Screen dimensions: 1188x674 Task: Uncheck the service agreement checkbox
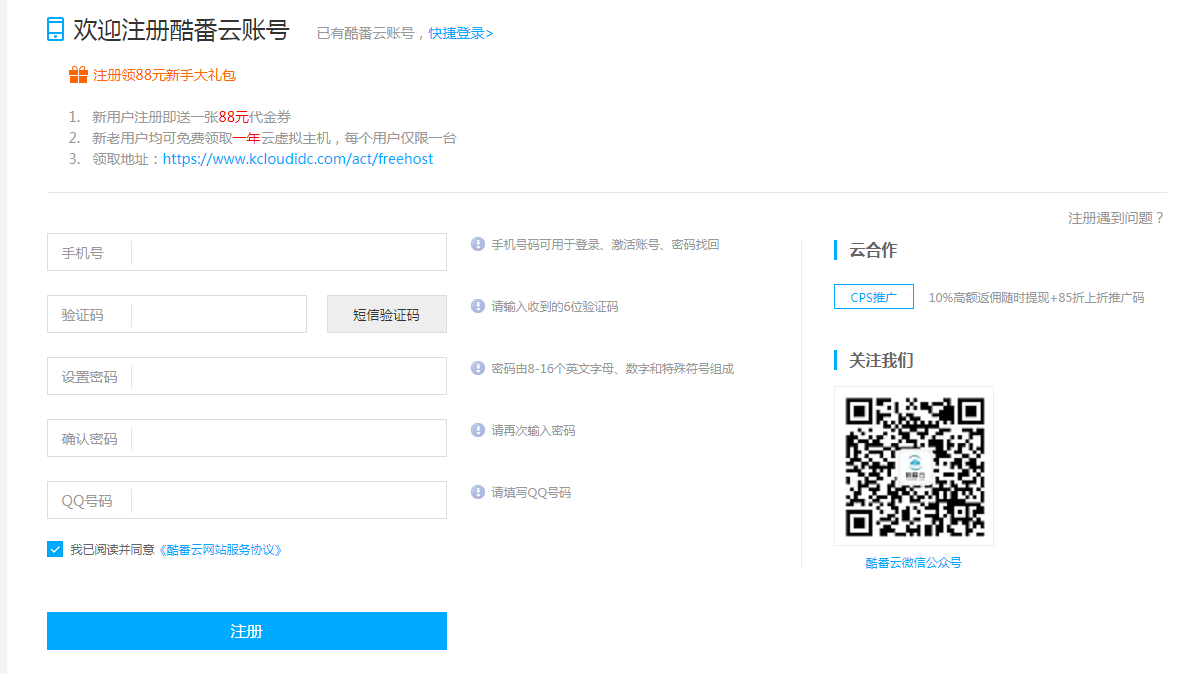tap(55, 549)
